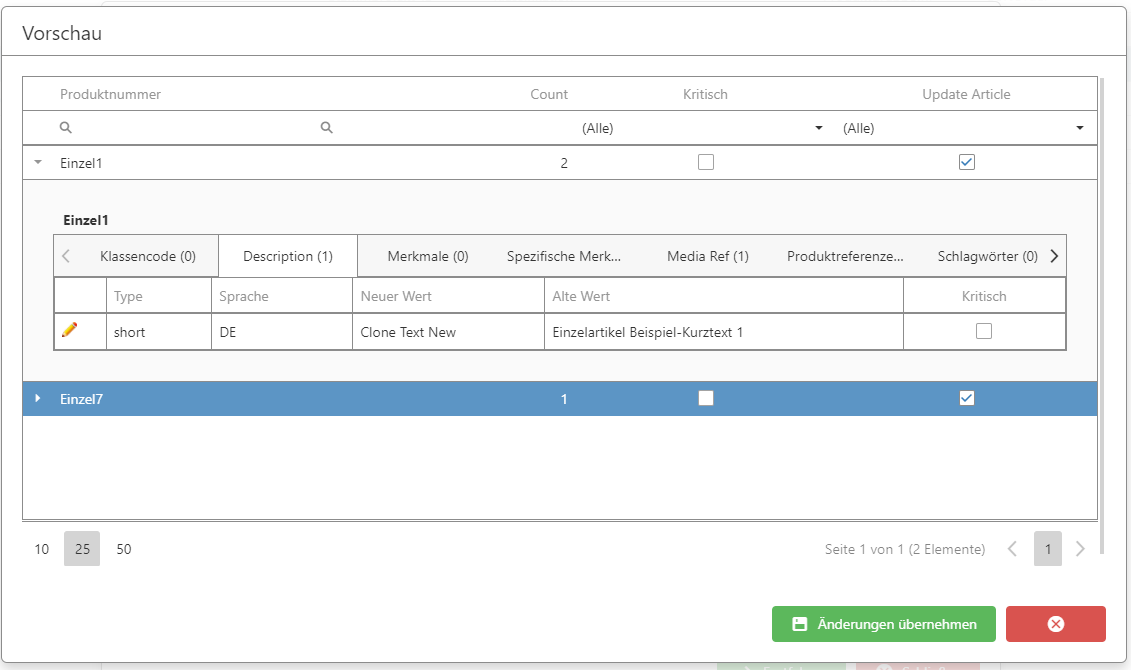The width and height of the screenshot is (1131, 670).
Task: Set page size to 25
Action: click(82, 549)
